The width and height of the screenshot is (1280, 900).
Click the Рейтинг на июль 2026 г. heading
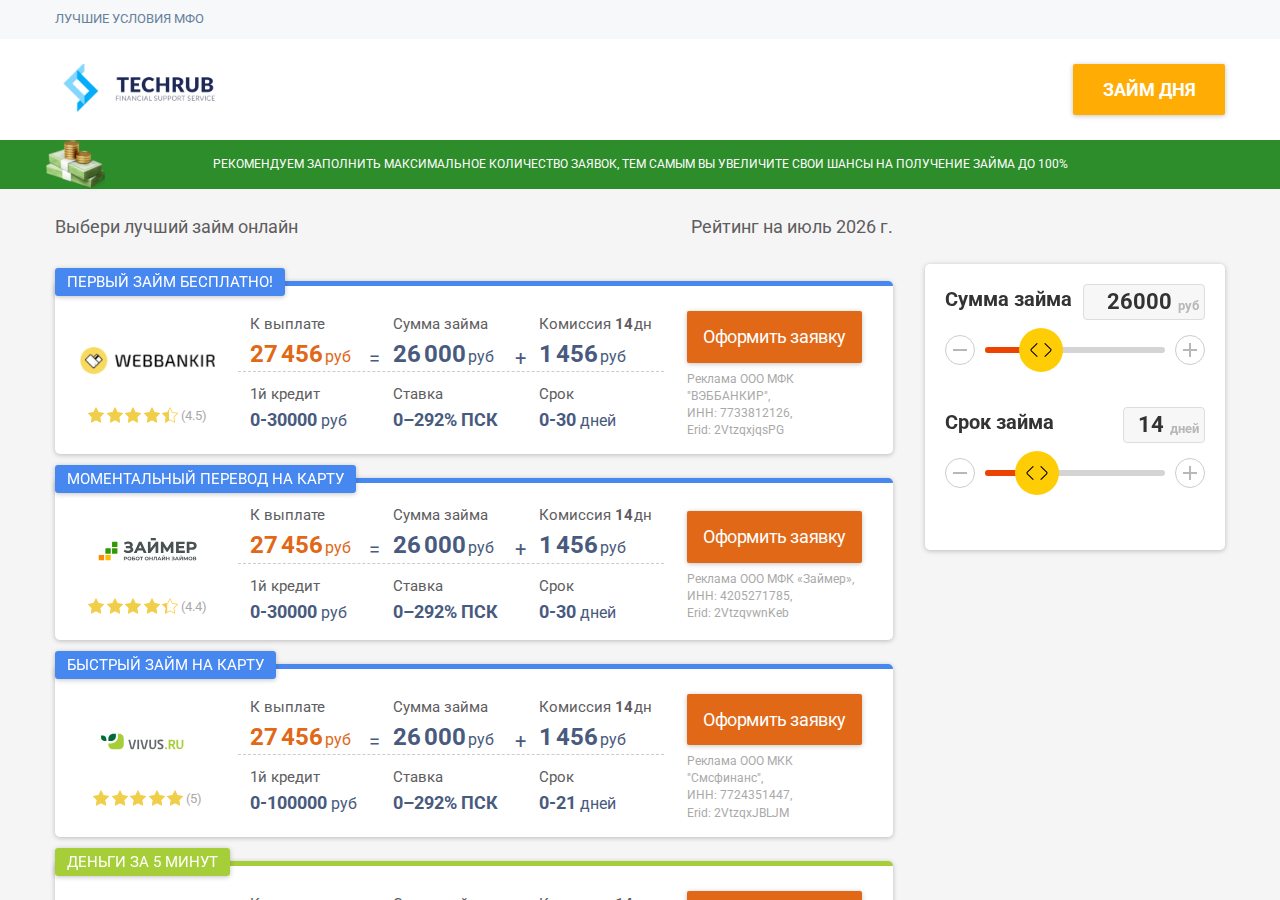pos(792,227)
